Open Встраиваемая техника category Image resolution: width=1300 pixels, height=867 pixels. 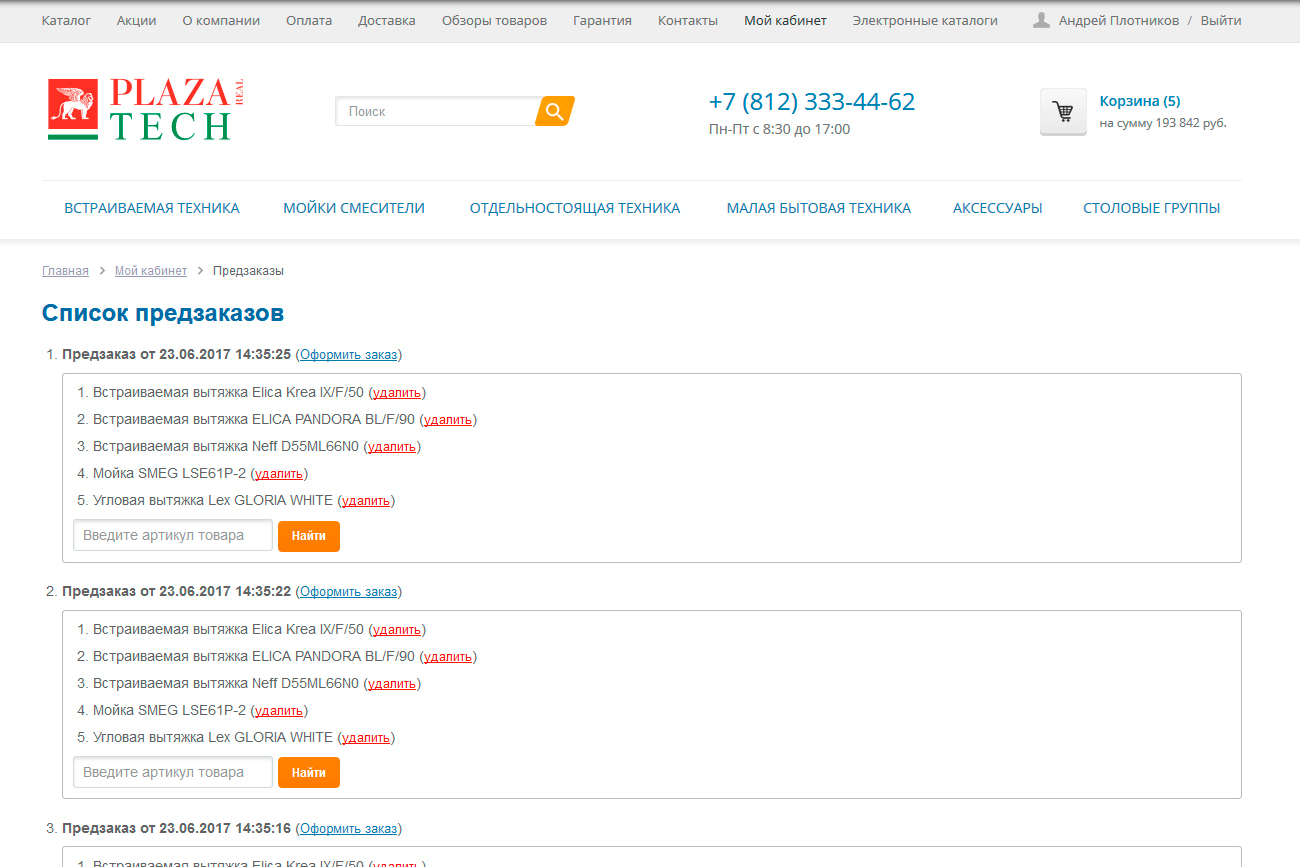[152, 208]
